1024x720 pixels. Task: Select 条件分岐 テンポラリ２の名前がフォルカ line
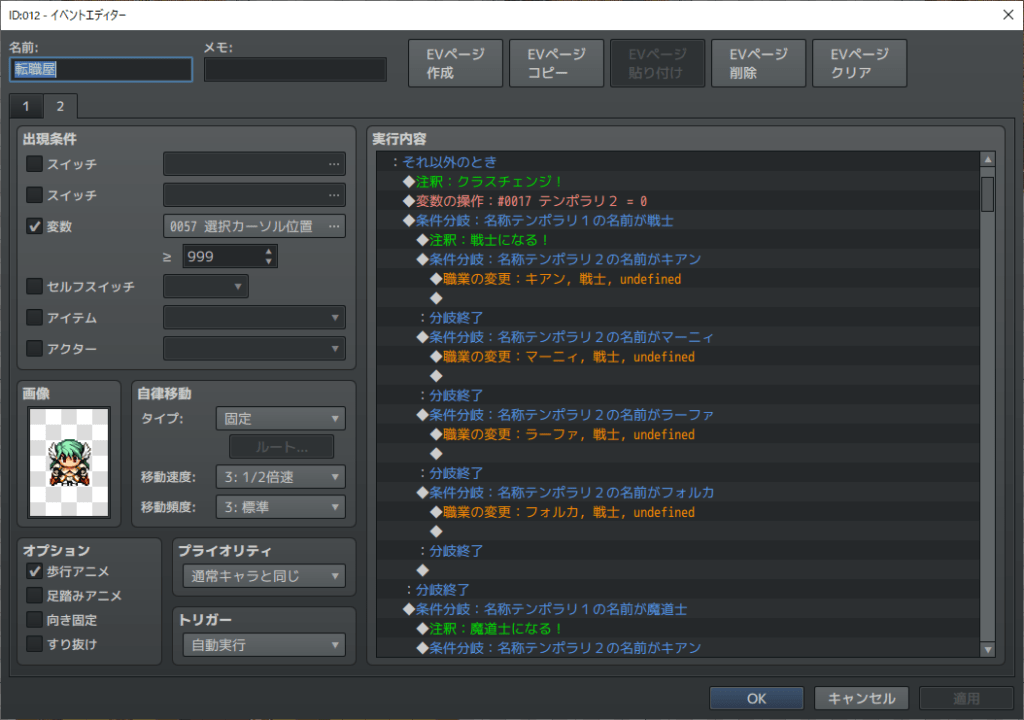coord(678,493)
